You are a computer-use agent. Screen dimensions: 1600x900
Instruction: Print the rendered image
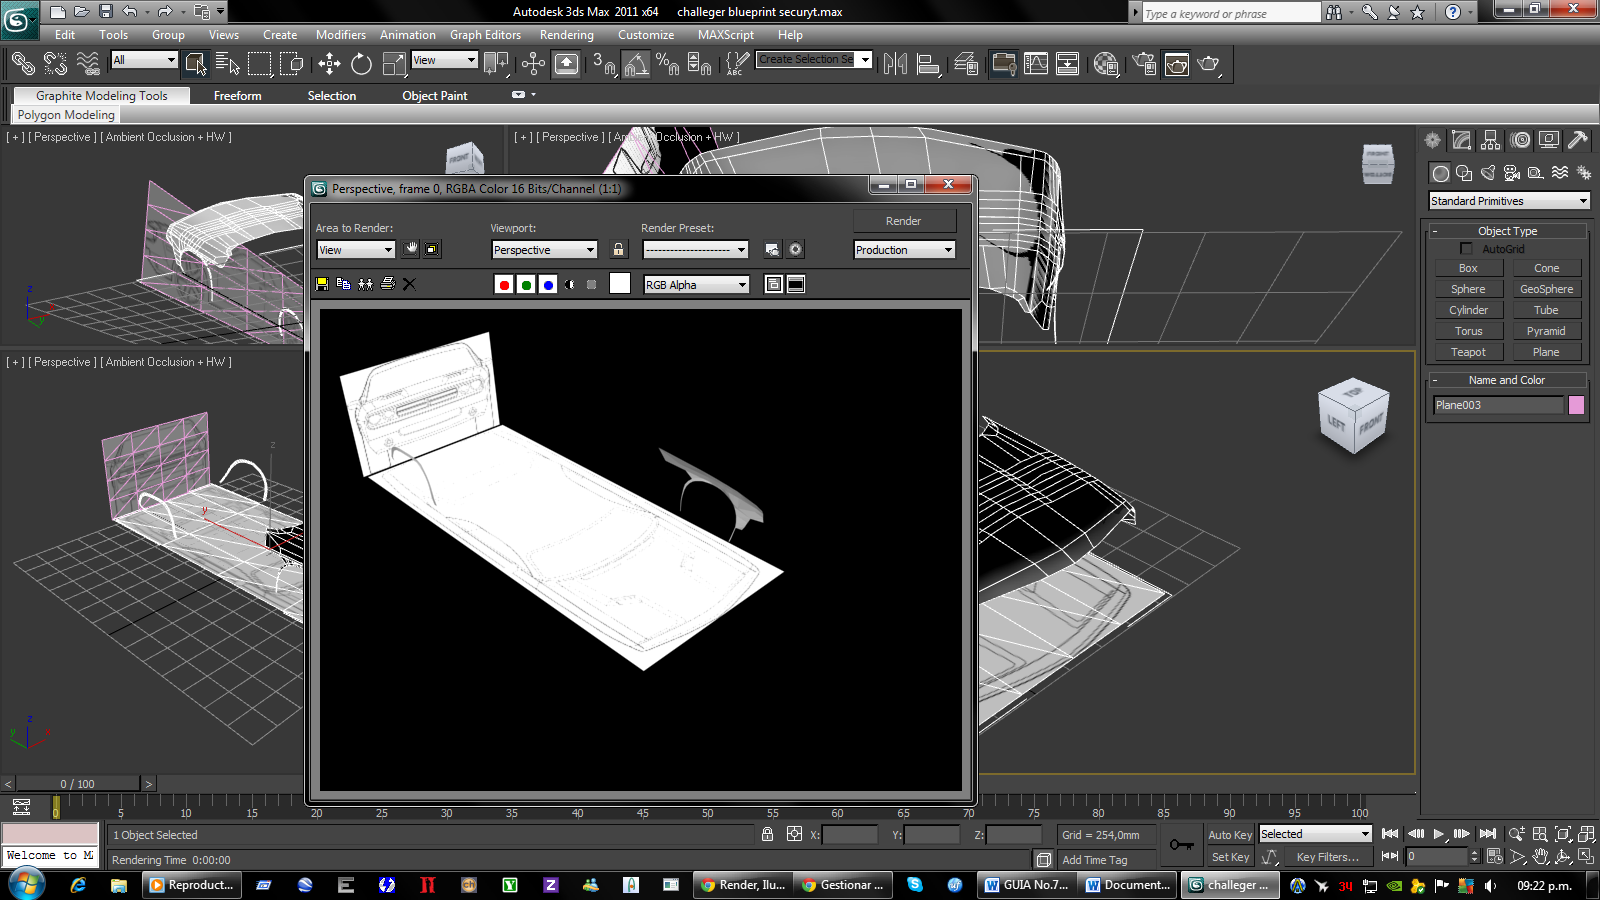coord(388,284)
